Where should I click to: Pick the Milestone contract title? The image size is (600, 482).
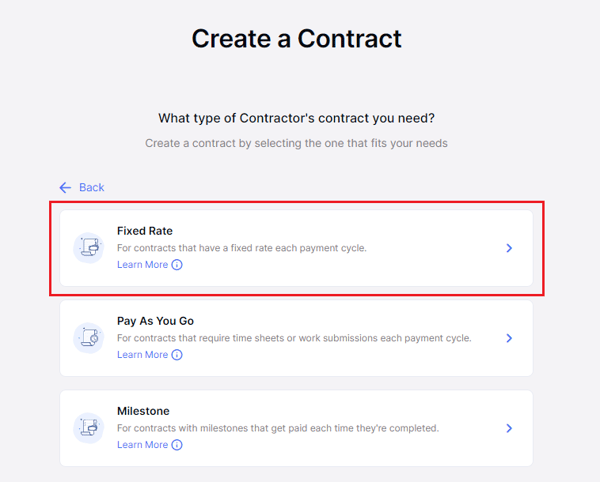click(x=143, y=411)
